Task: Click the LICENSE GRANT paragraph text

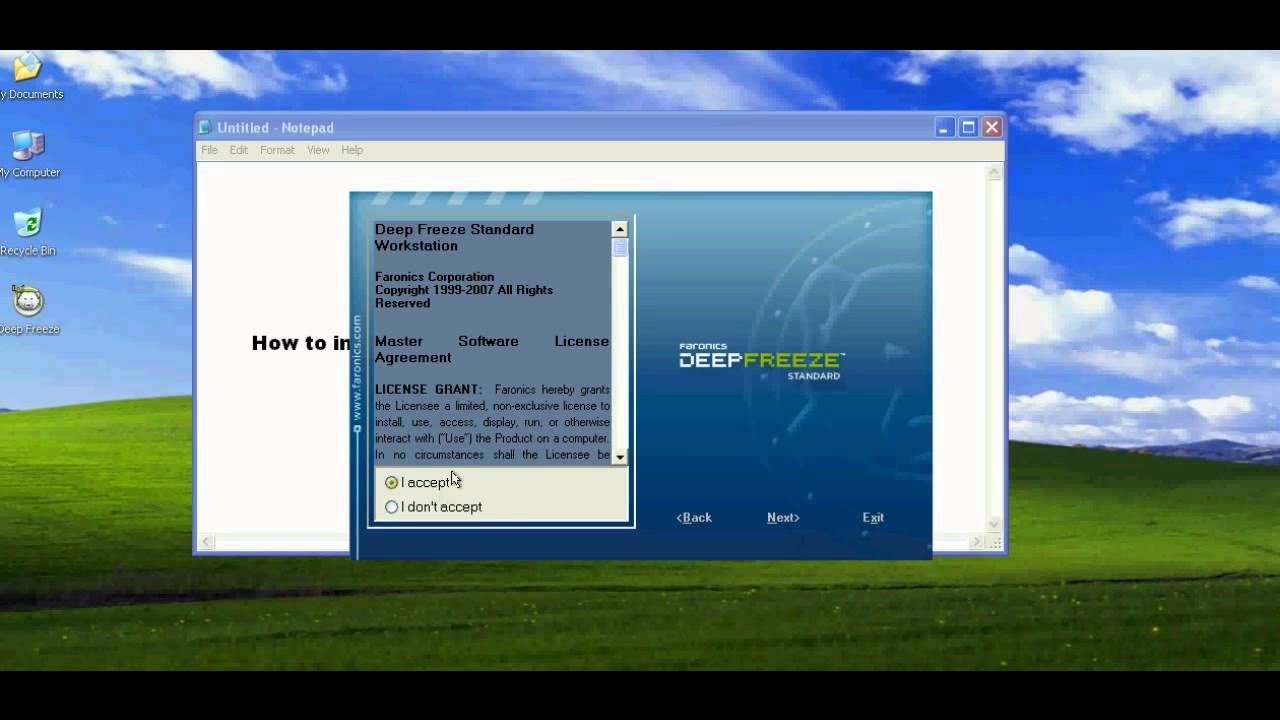Action: 492,422
